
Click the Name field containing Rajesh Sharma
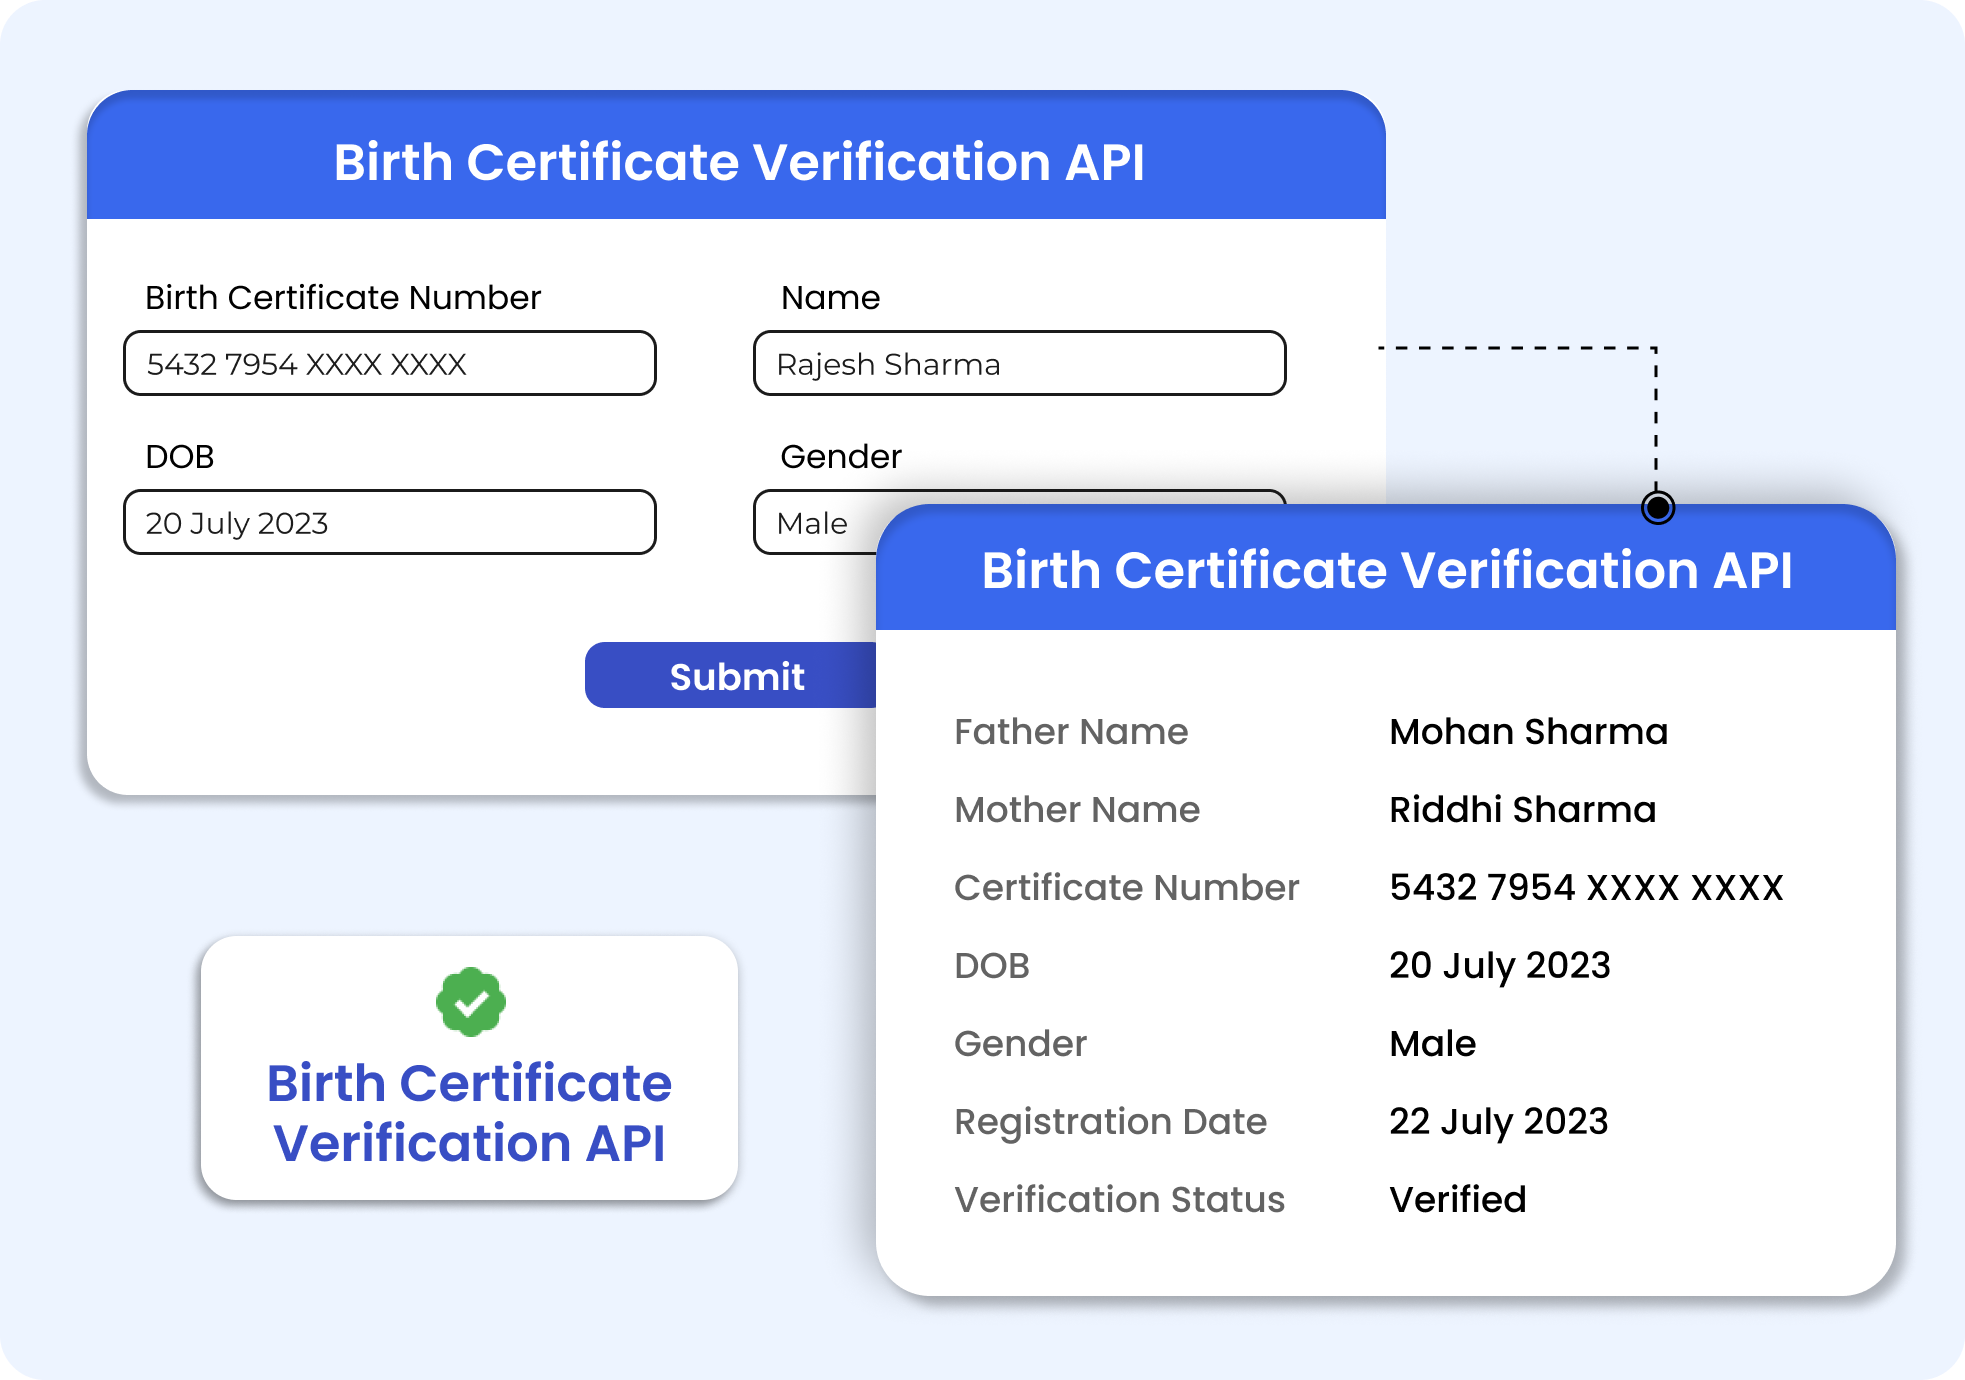1018,364
